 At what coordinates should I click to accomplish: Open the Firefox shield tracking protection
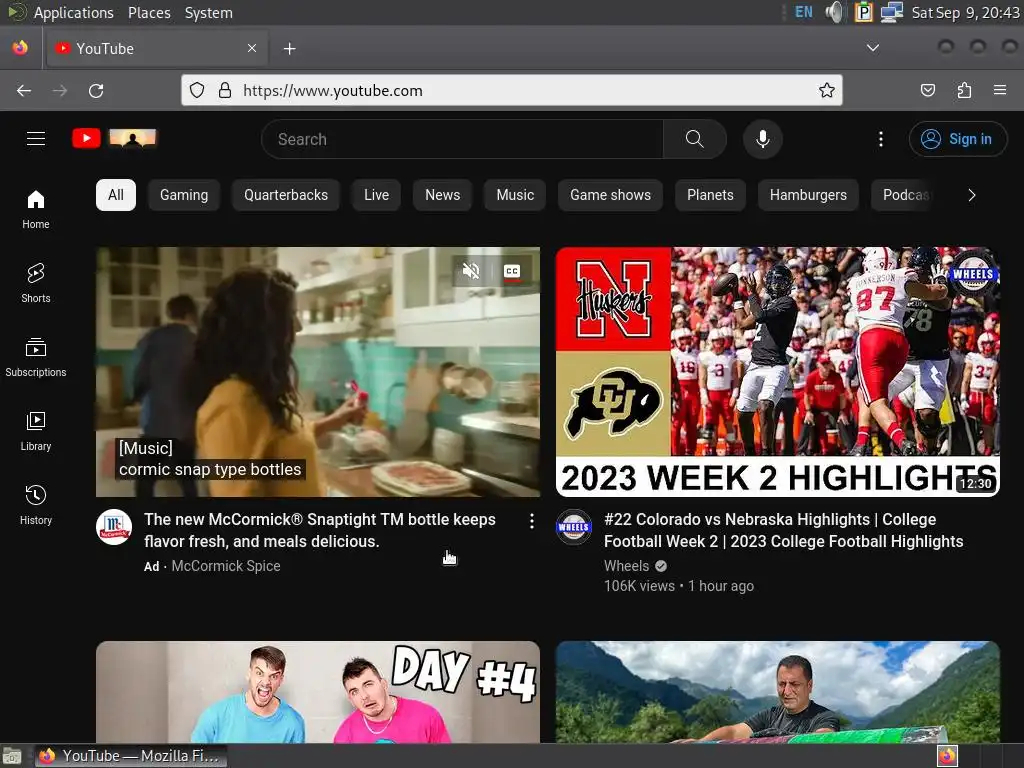(x=197, y=90)
